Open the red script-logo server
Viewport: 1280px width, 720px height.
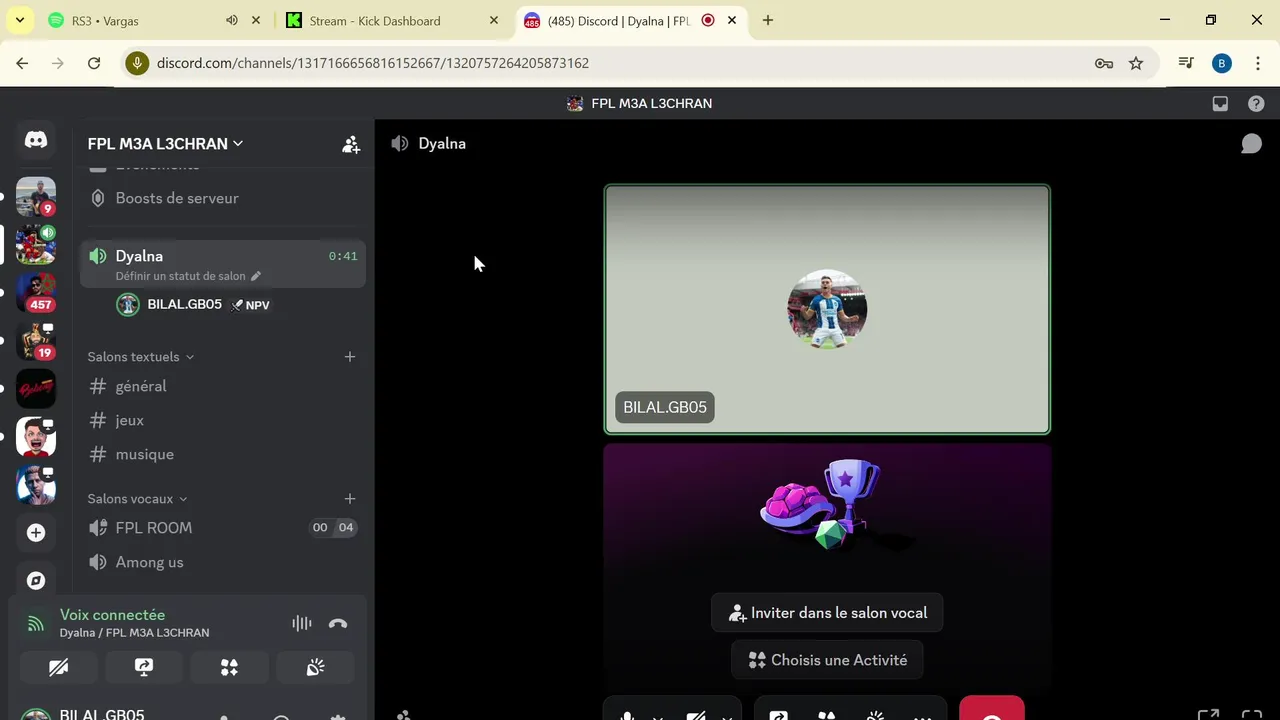click(36, 388)
